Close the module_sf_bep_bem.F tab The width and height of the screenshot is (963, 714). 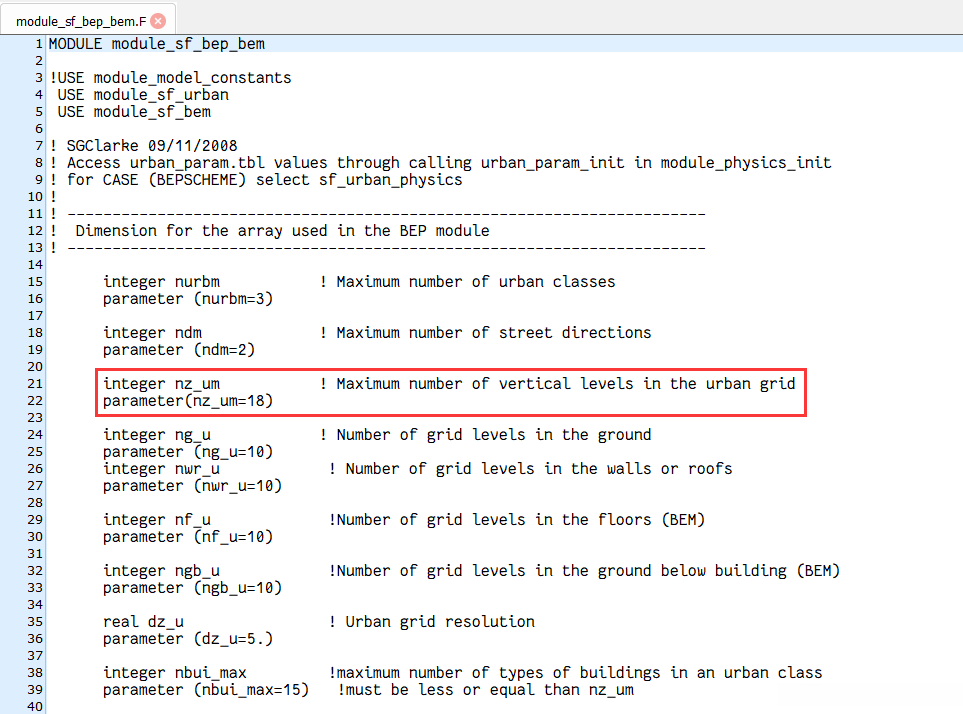pyautogui.click(x=158, y=21)
